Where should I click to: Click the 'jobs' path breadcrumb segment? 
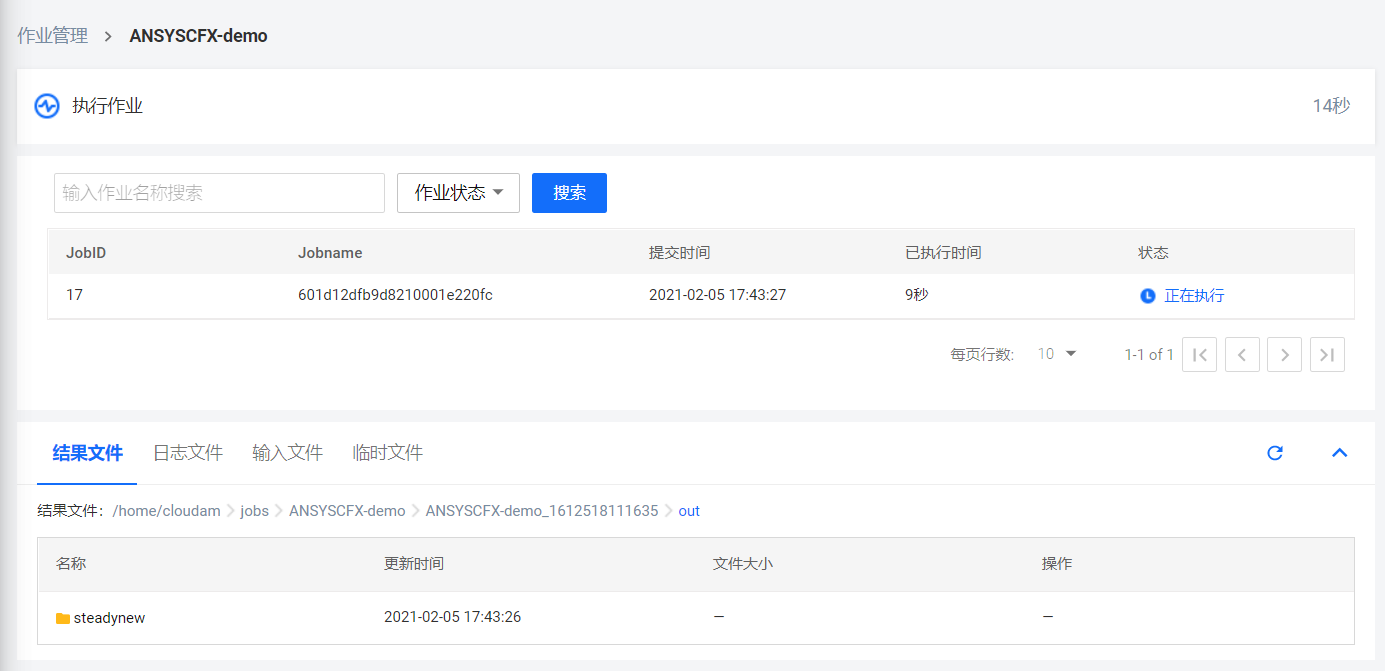(x=254, y=511)
